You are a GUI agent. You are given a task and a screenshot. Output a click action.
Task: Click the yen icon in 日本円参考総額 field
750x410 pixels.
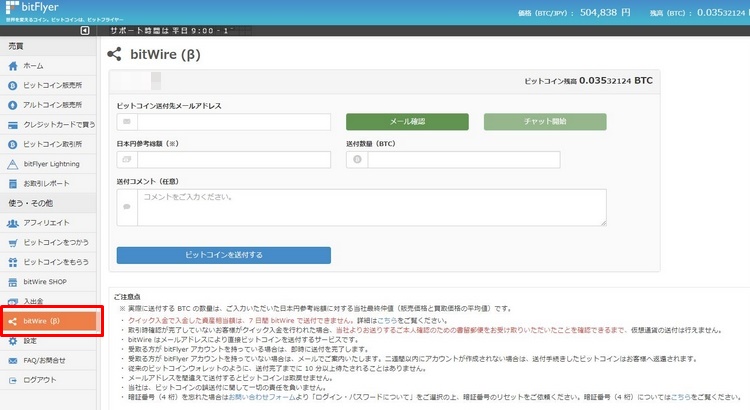pyautogui.click(x=127, y=159)
